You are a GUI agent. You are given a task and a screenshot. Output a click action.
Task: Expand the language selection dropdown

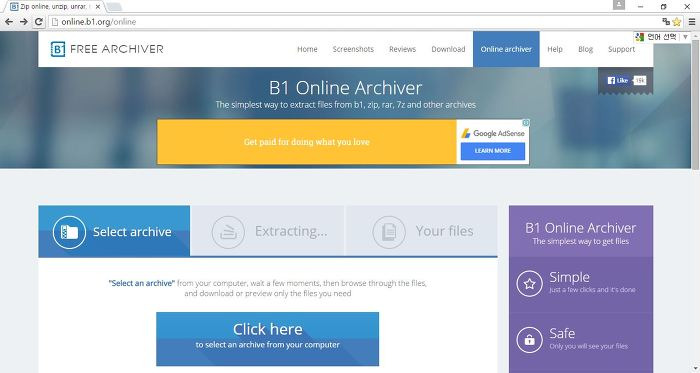pos(685,37)
